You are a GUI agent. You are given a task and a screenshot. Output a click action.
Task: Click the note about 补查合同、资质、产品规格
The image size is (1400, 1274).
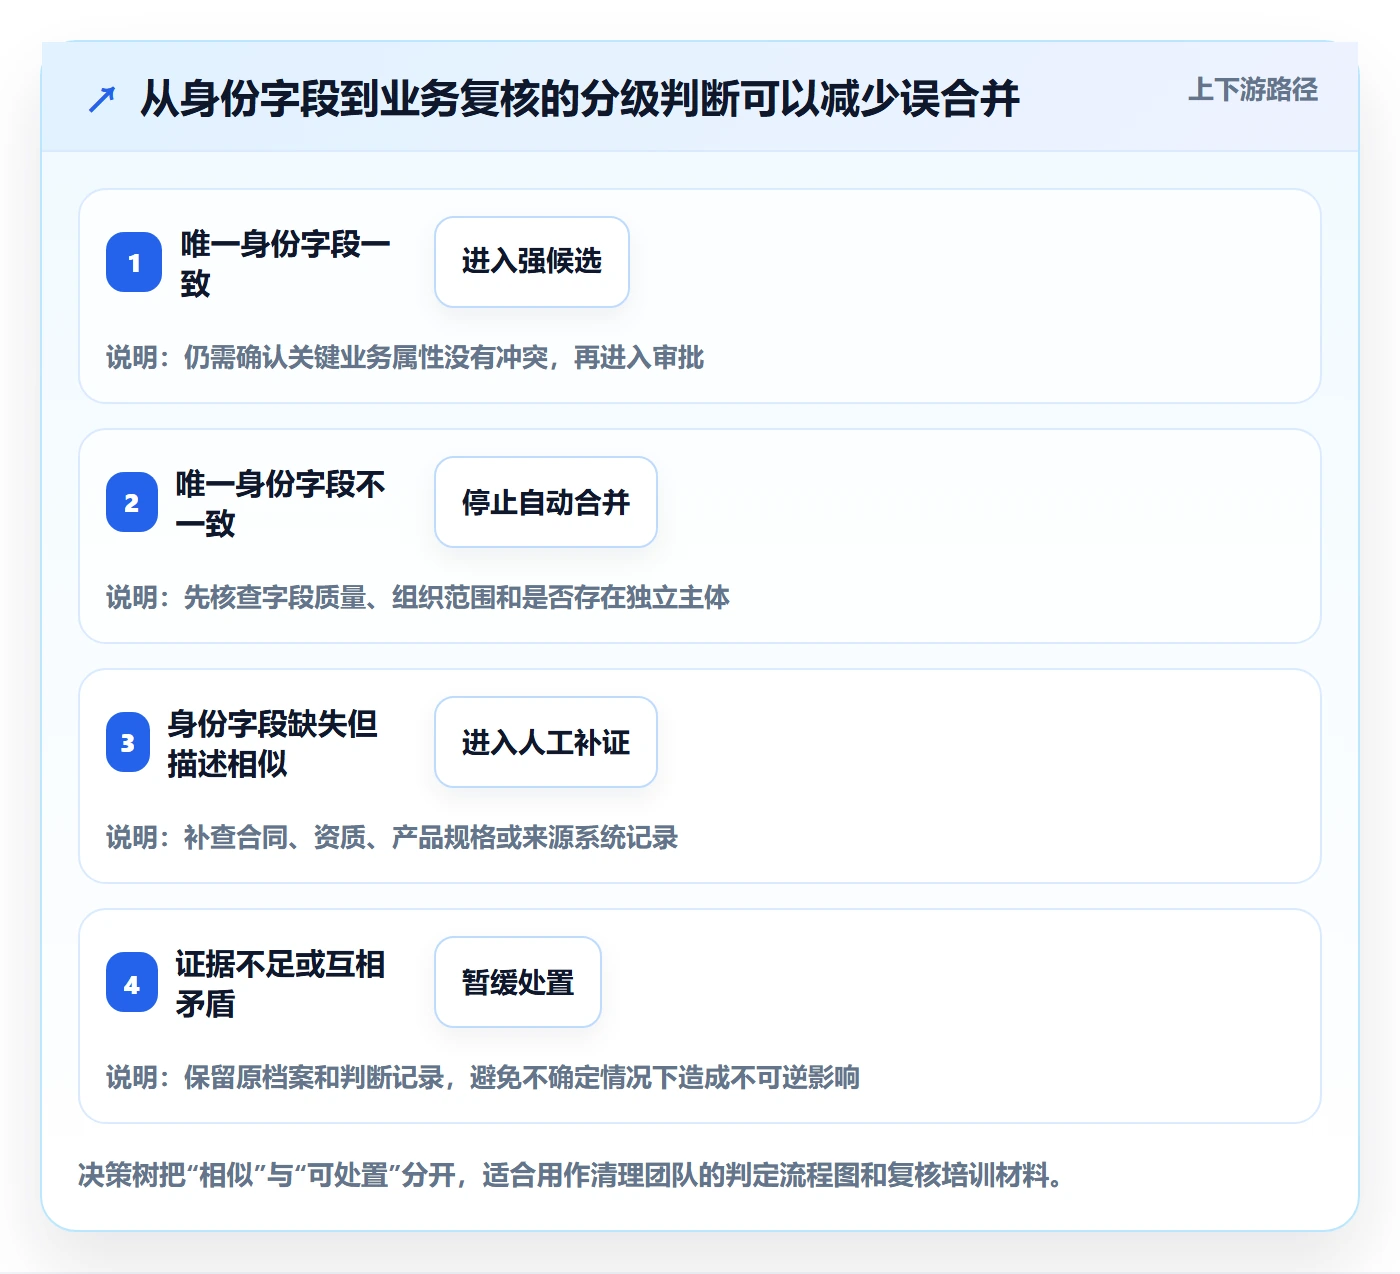(392, 837)
